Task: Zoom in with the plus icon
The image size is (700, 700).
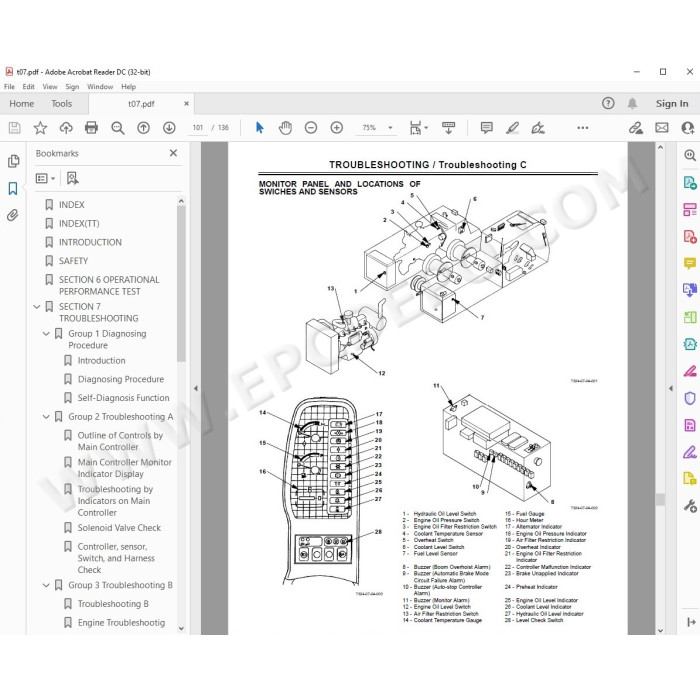Action: pos(337,128)
